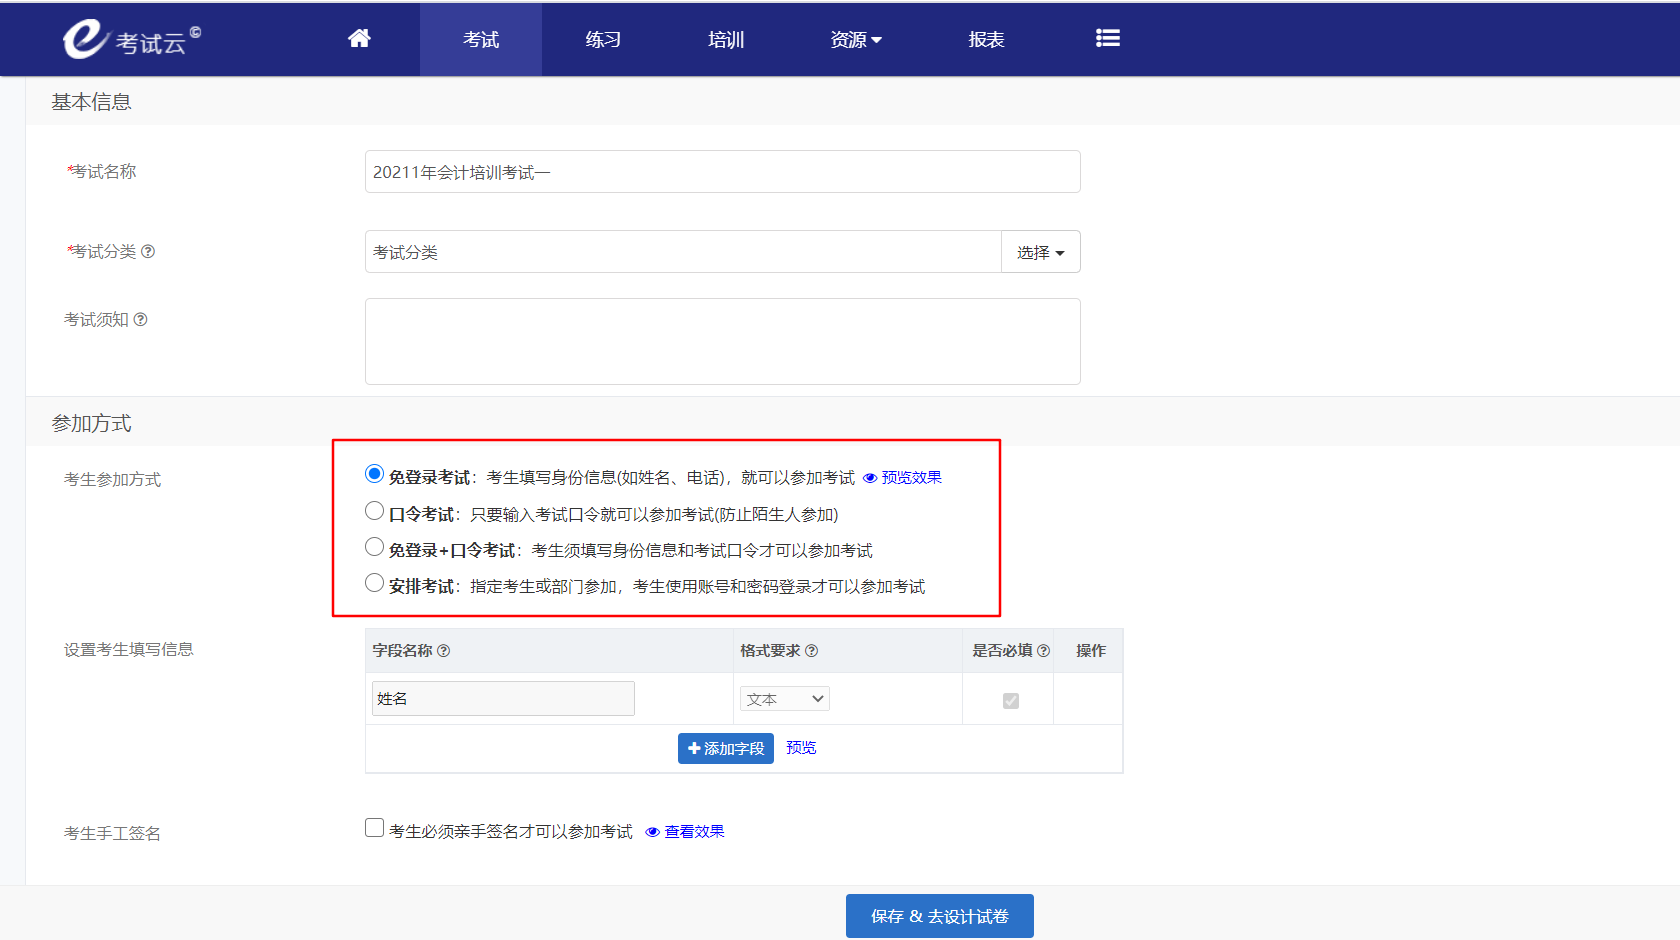Select the 免登录考试 radio option
Viewport: 1680px width, 940px height.
point(374,473)
